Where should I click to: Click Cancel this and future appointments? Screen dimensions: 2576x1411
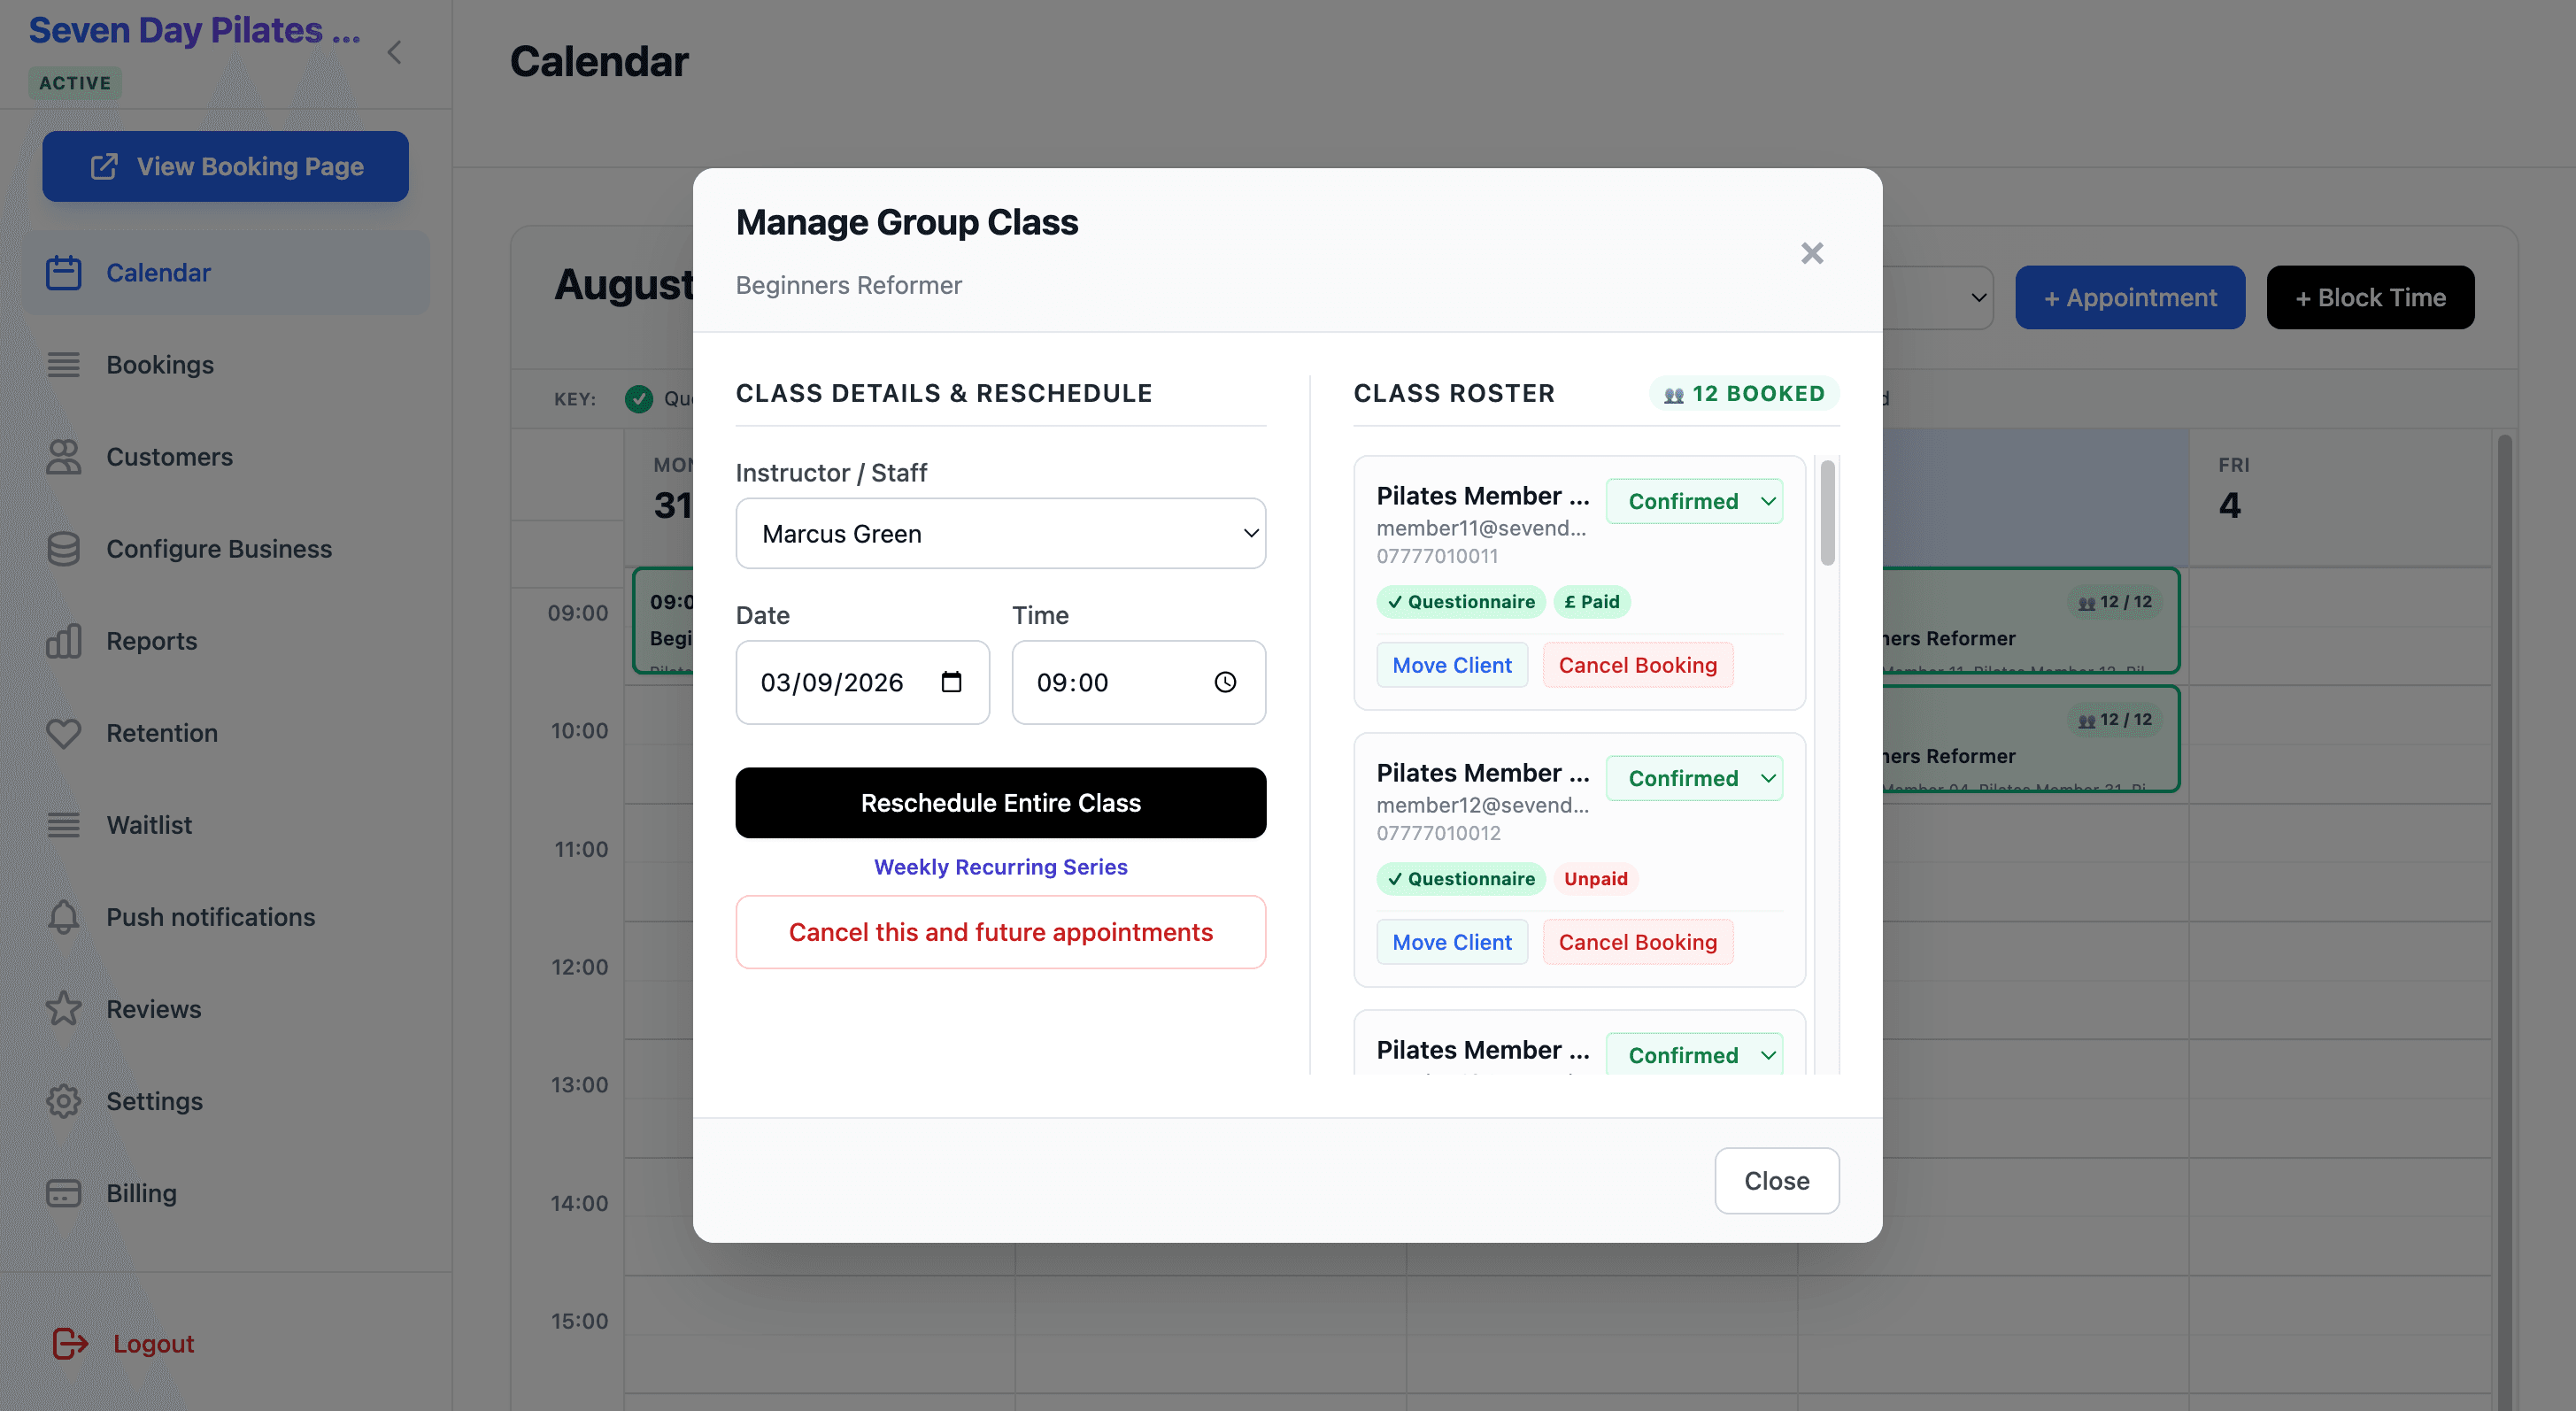coord(1000,932)
